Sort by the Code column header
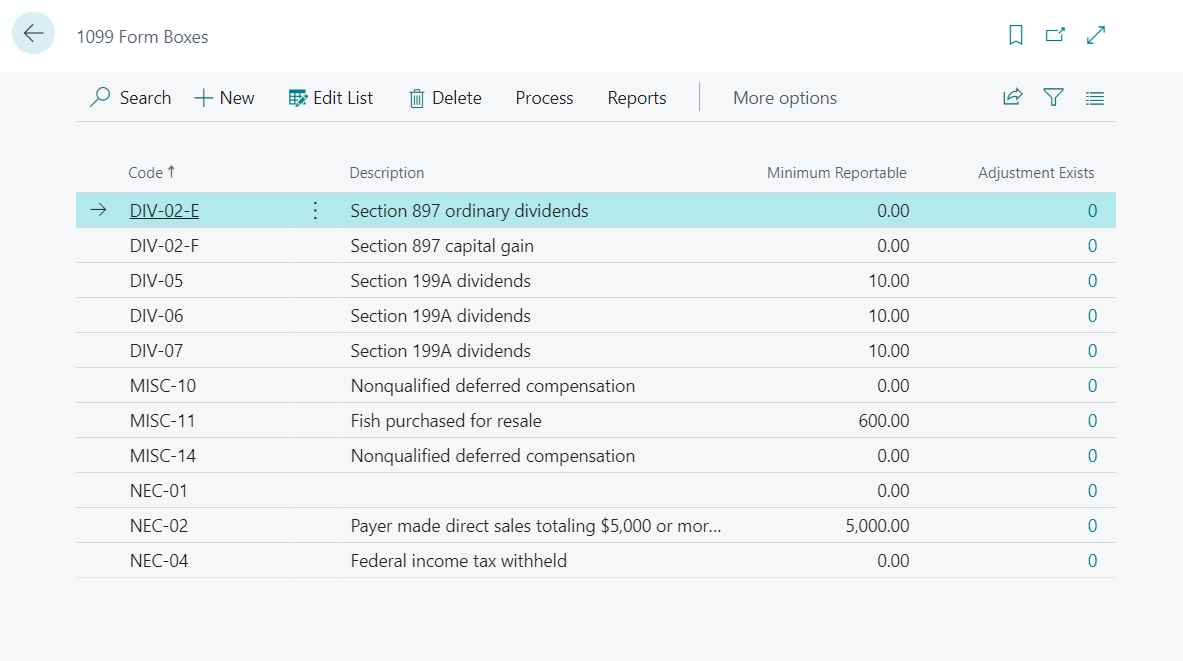Image resolution: width=1183 pixels, height=661 pixels. pos(146,172)
